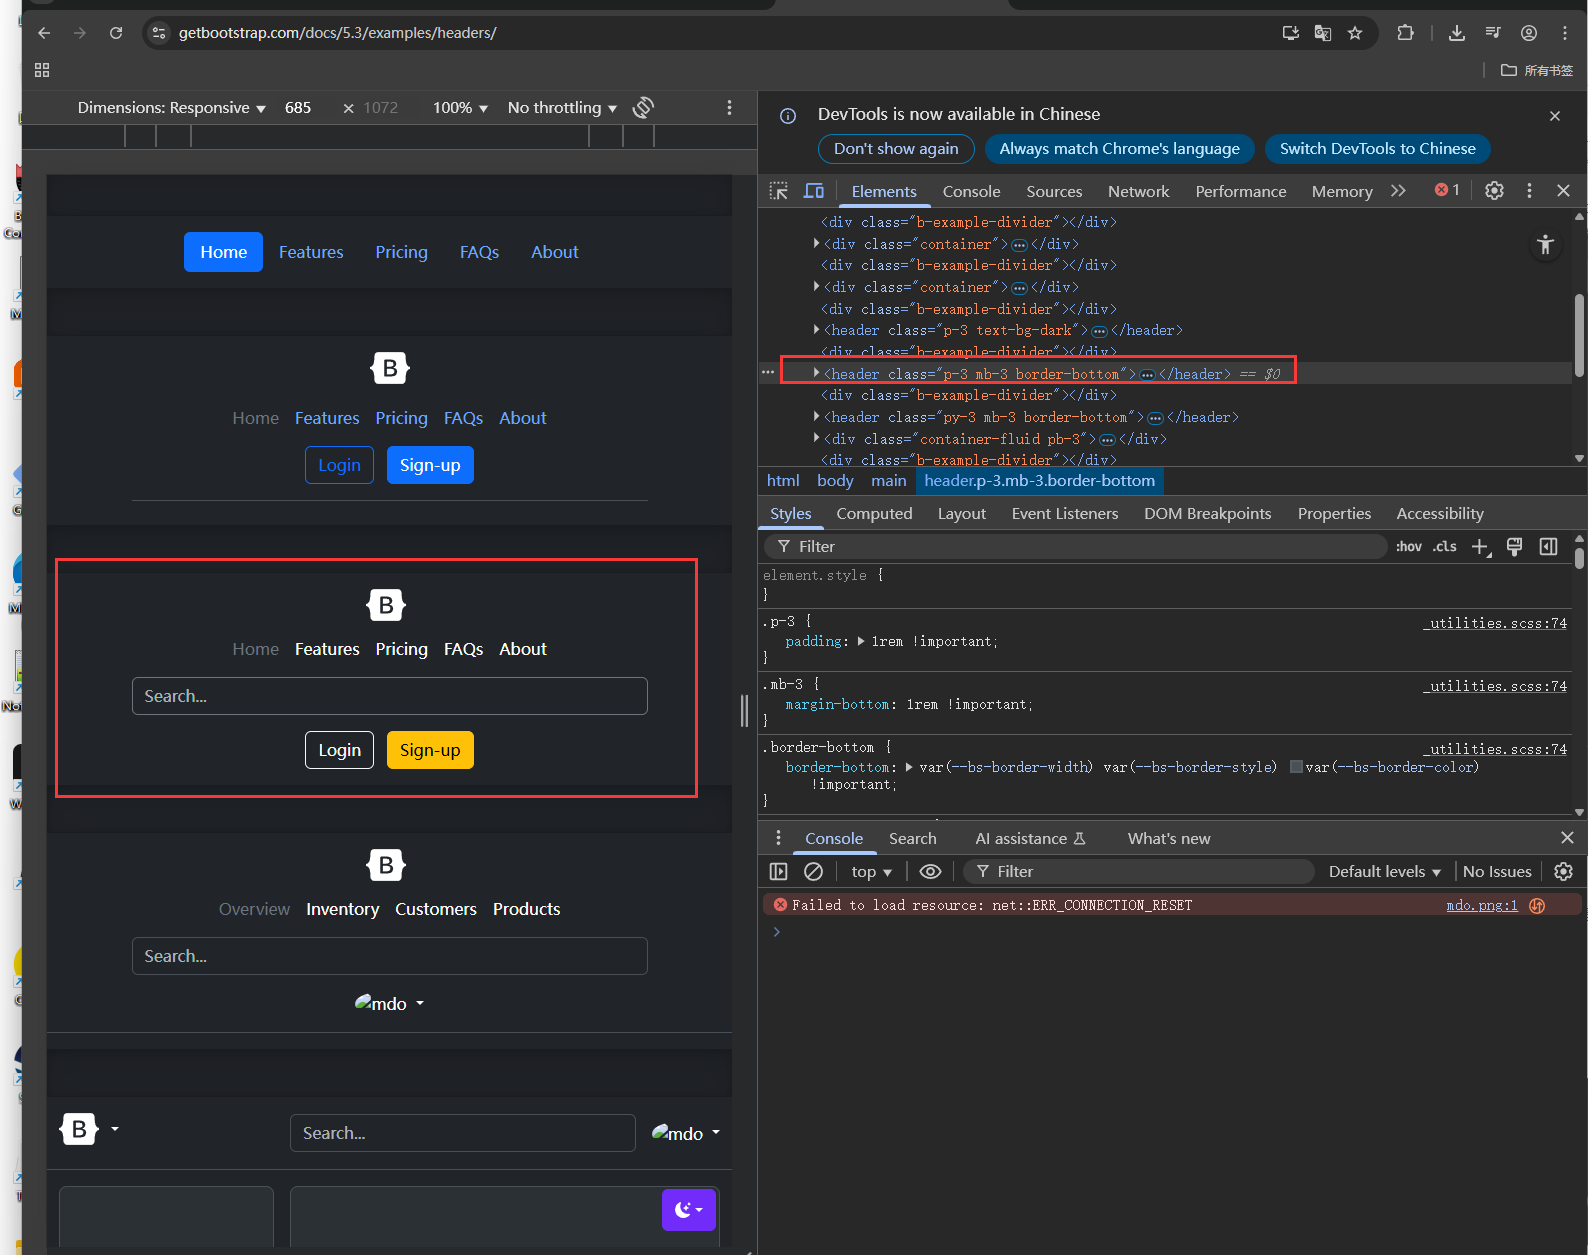This screenshot has height=1255, width=1588.
Task: Expand the header py-3 mb-3 border-bottom node
Action: [x=817, y=416]
